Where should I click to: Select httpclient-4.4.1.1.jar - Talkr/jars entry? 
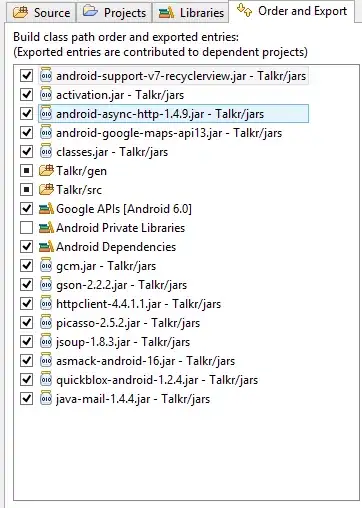click(139, 304)
